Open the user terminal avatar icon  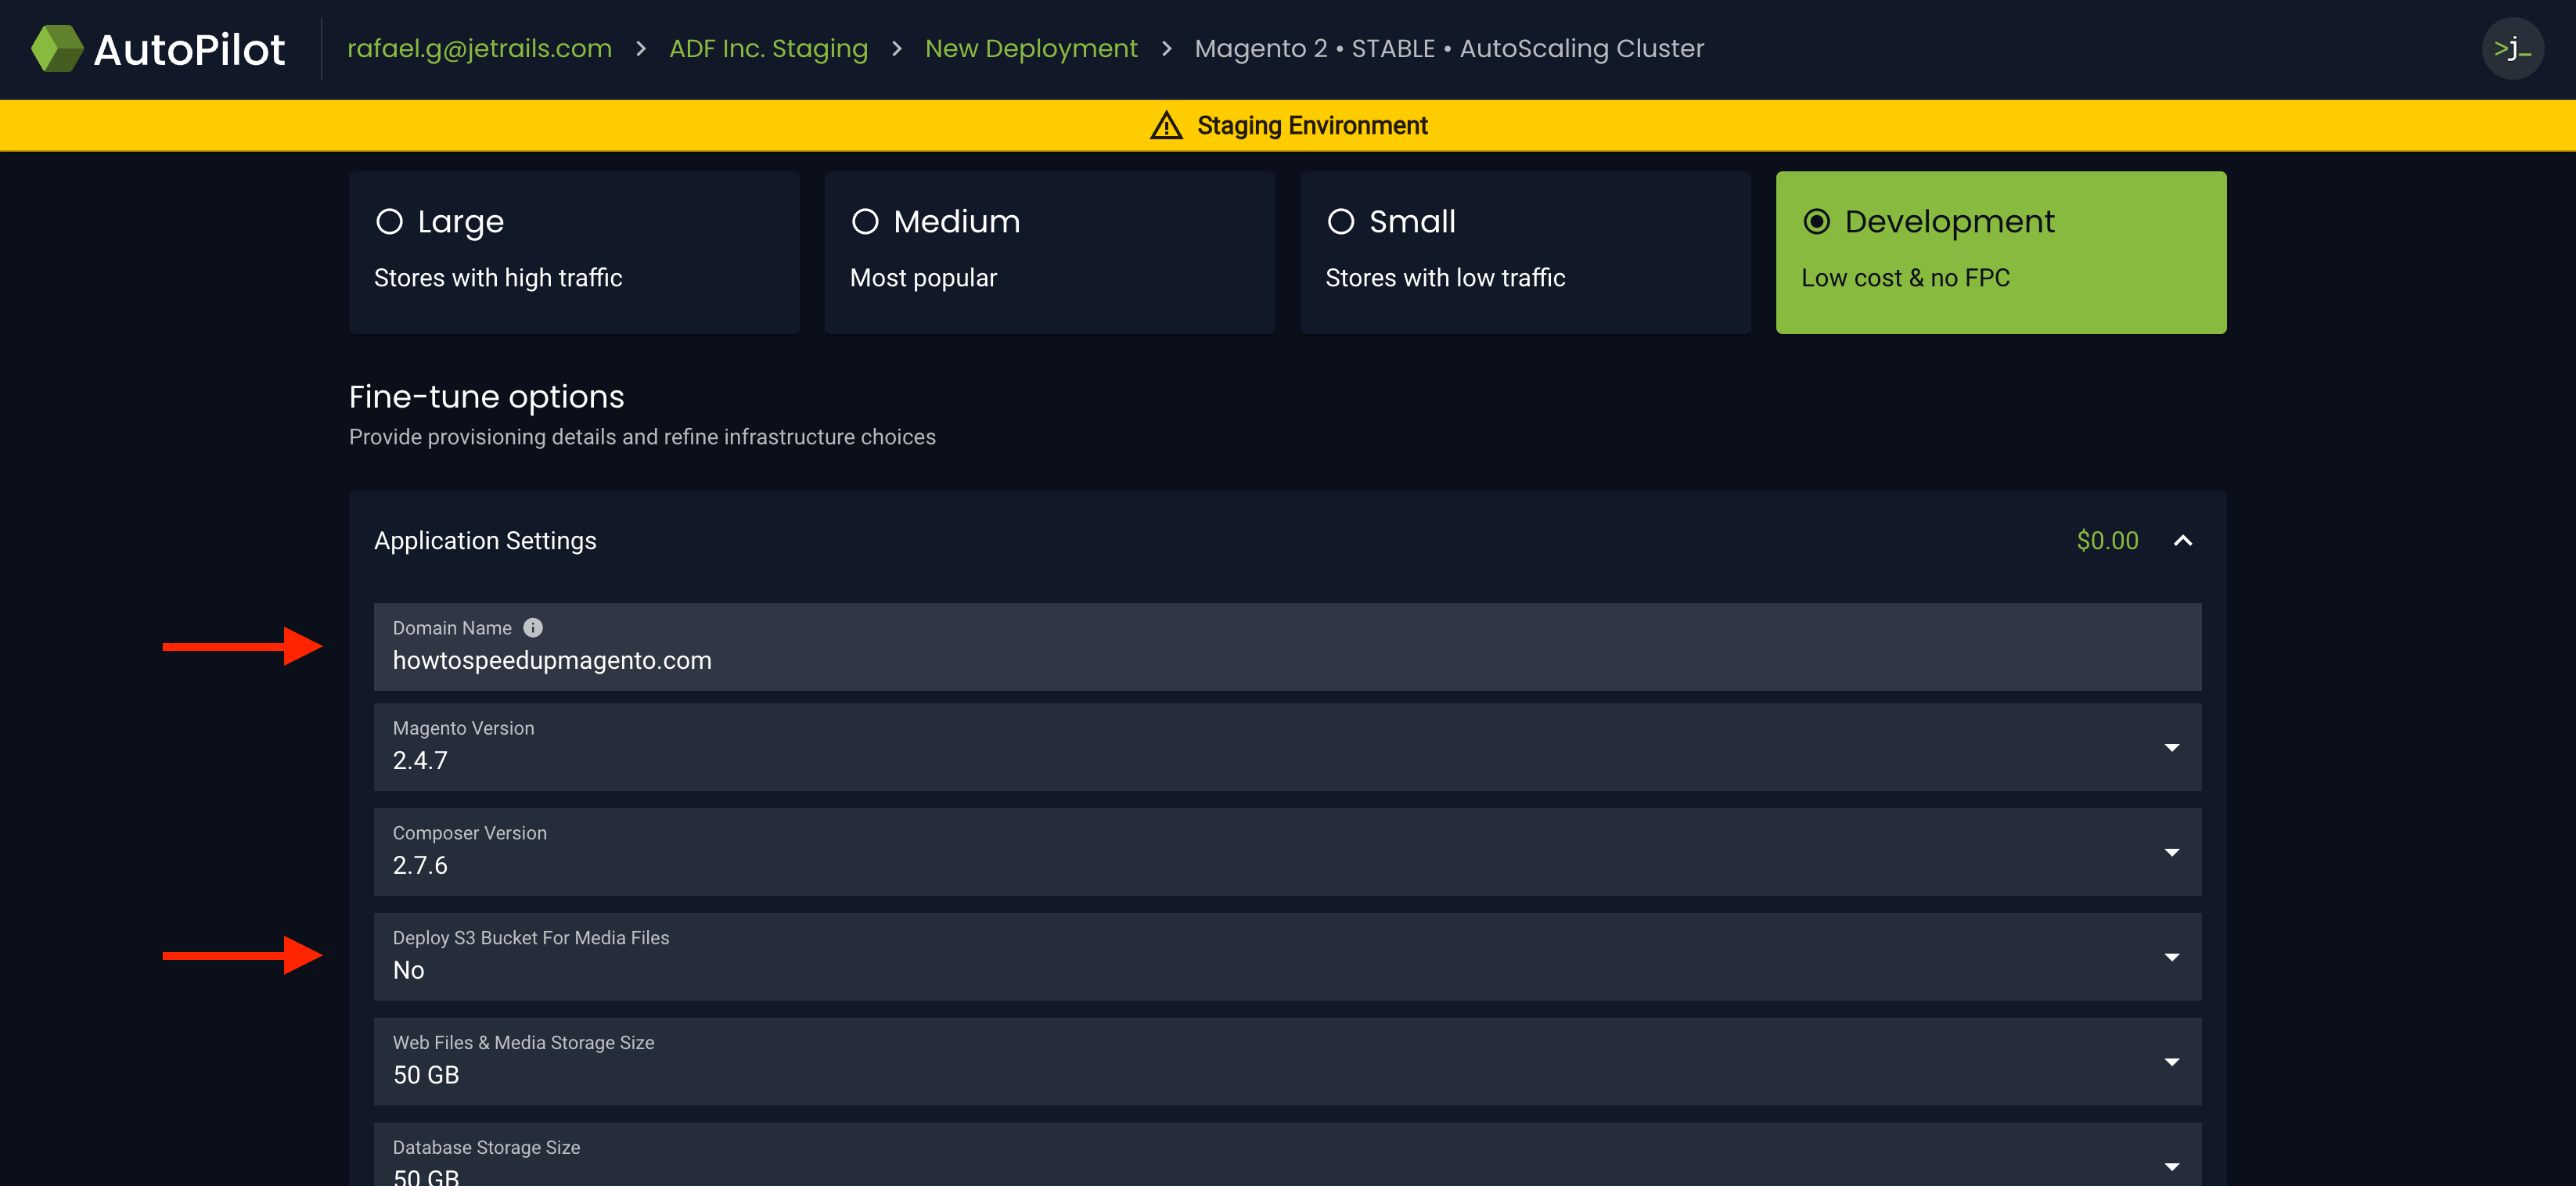click(x=2512, y=47)
